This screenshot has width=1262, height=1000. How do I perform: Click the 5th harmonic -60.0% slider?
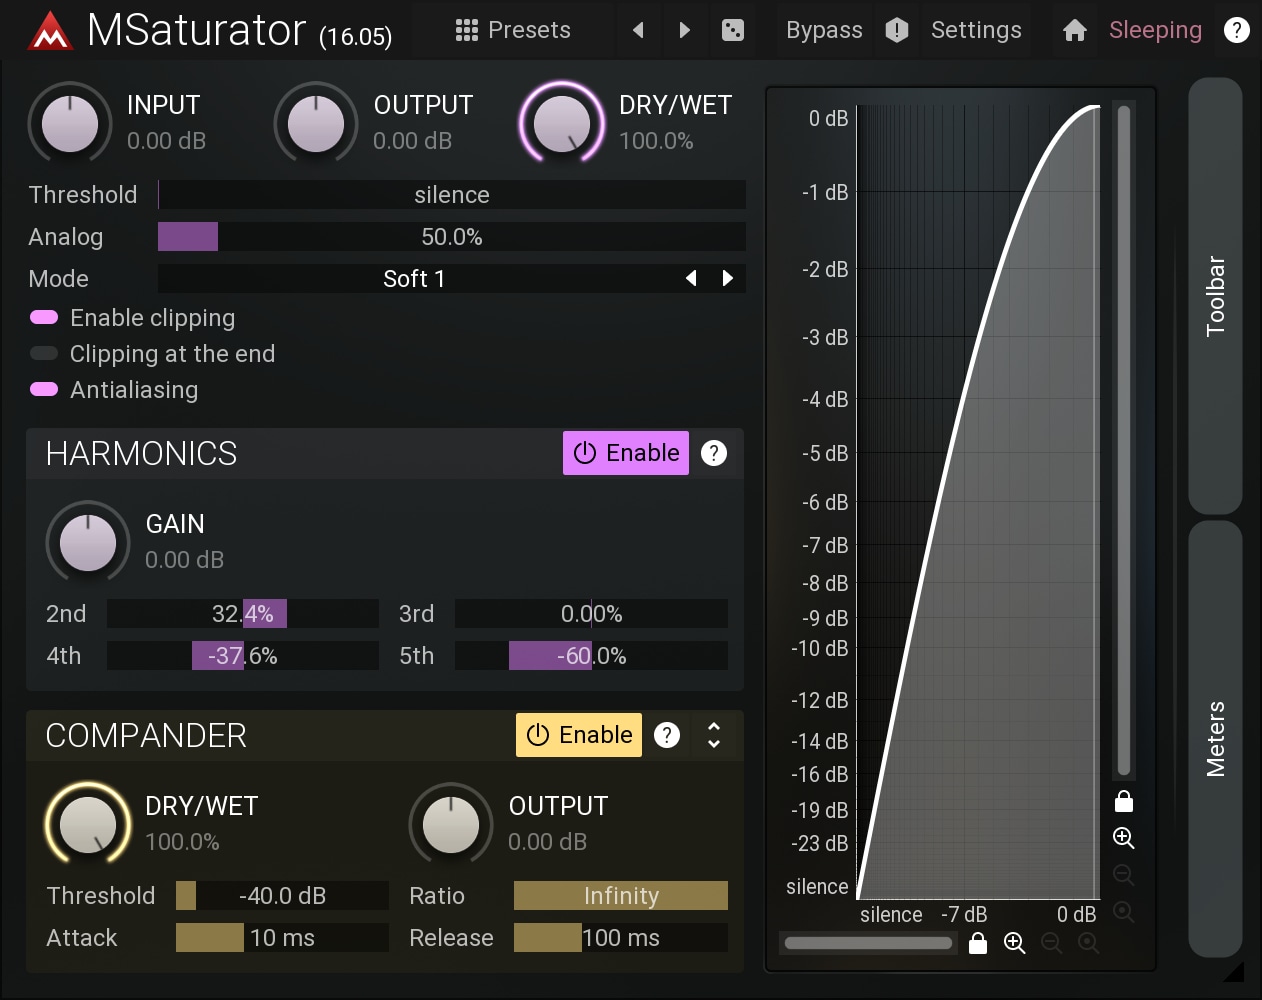[x=591, y=656]
